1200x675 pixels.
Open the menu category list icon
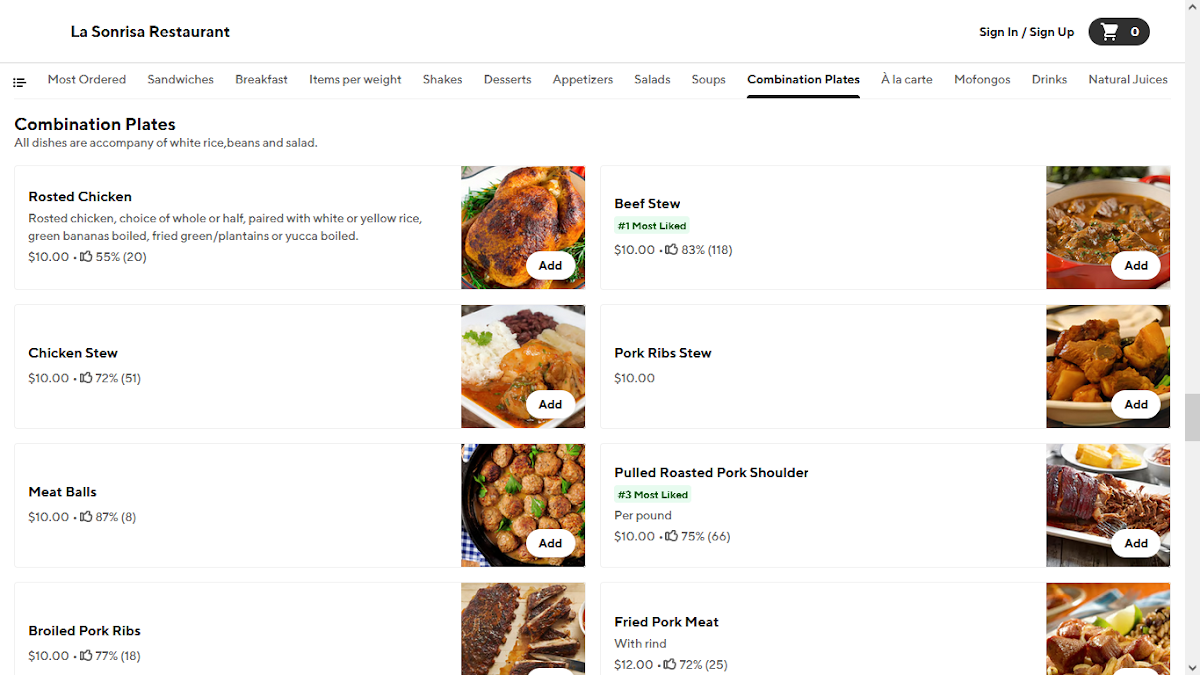19,81
